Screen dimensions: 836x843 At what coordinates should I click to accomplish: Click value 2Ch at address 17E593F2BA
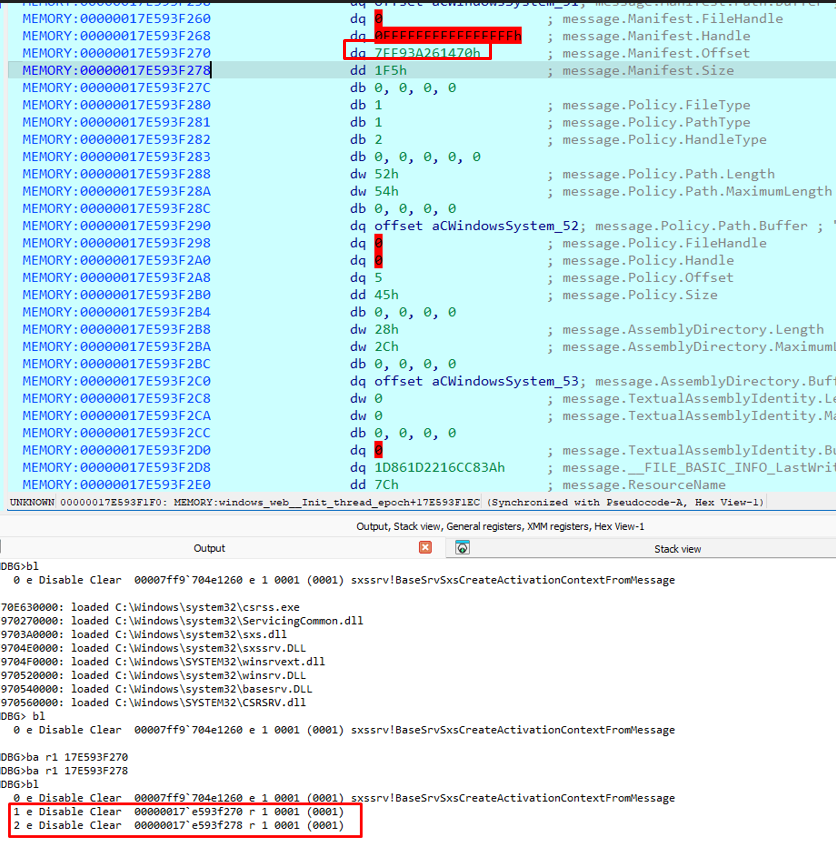pyautogui.click(x=387, y=346)
